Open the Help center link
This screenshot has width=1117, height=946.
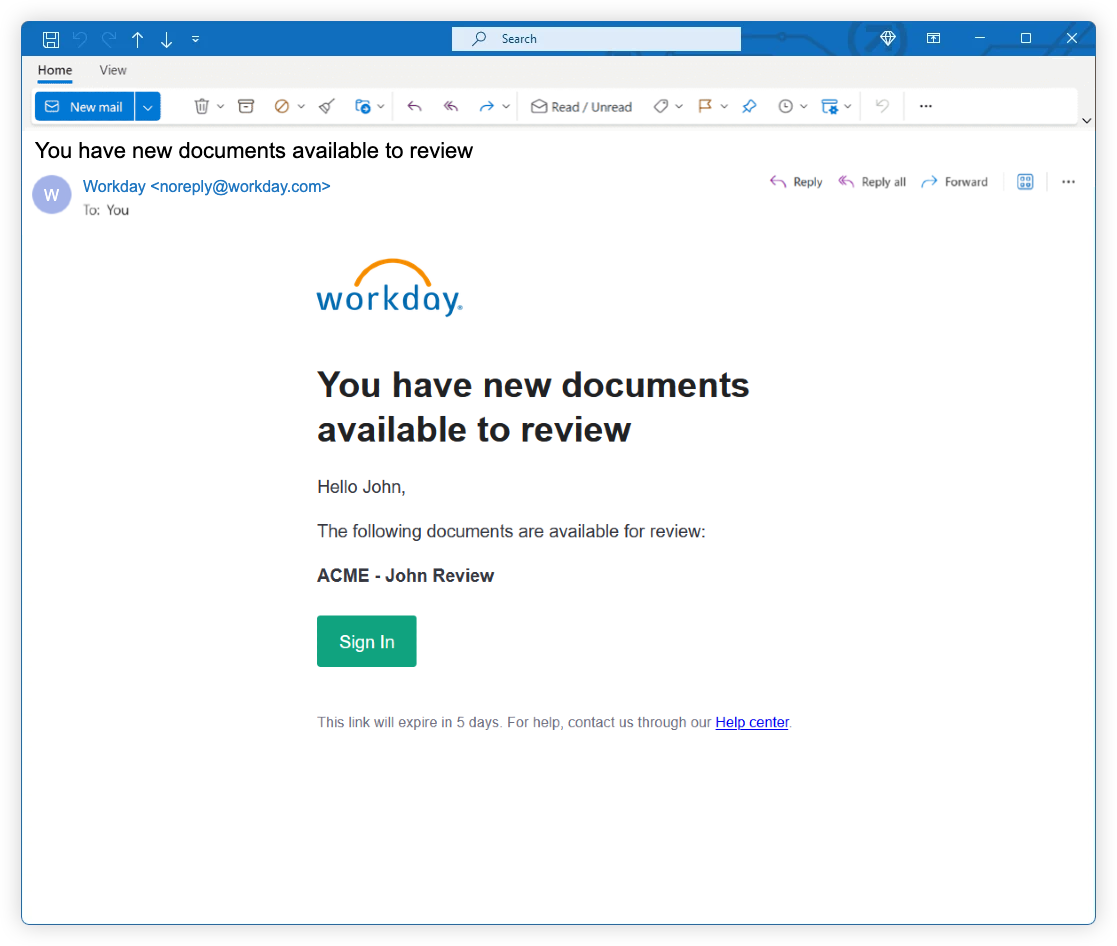click(x=752, y=722)
